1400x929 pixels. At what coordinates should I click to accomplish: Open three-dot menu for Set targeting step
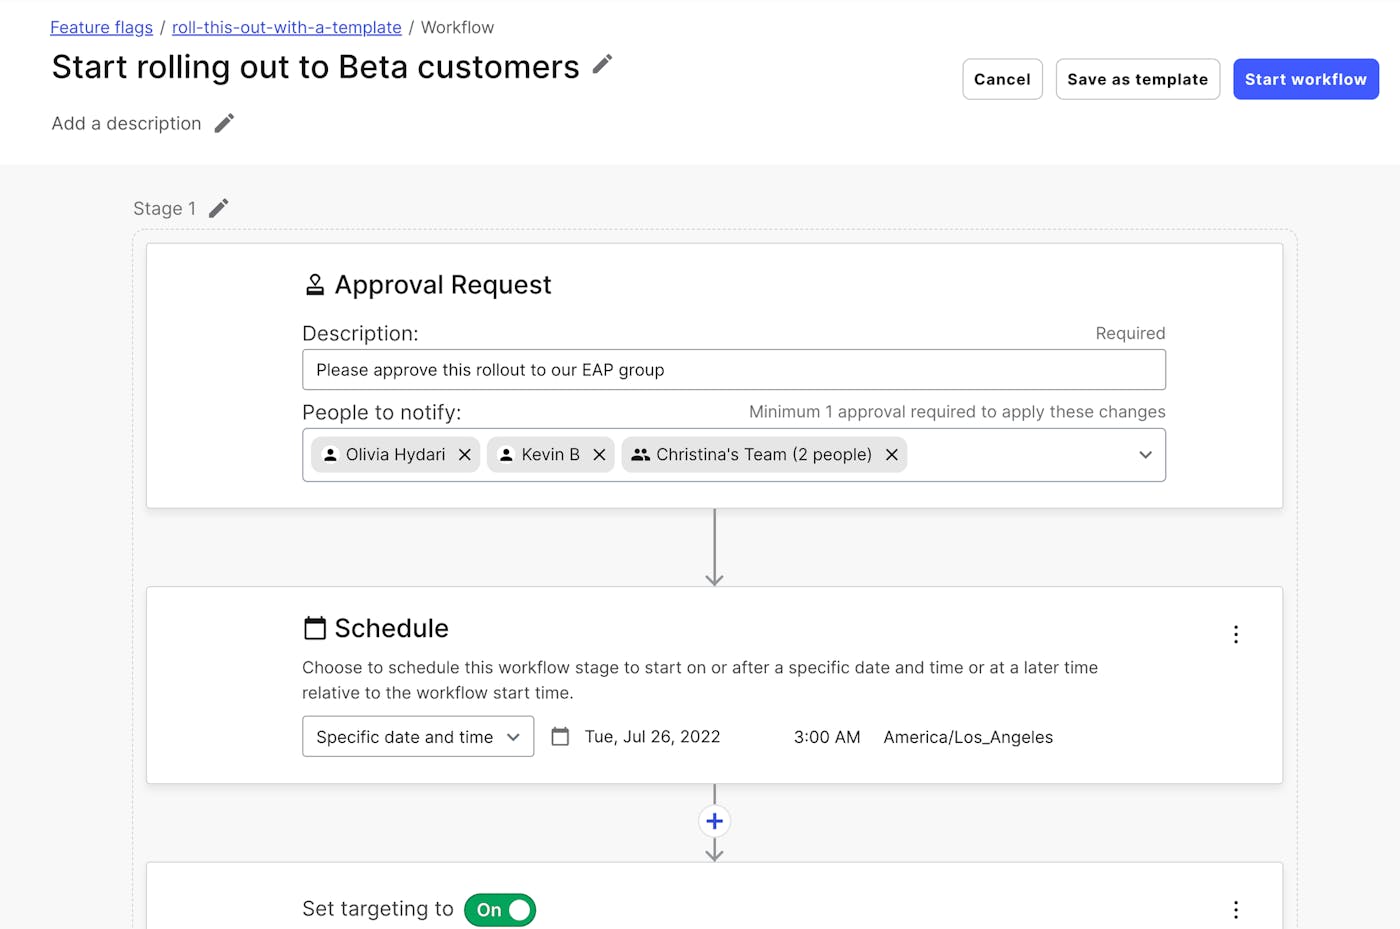[1236, 909]
